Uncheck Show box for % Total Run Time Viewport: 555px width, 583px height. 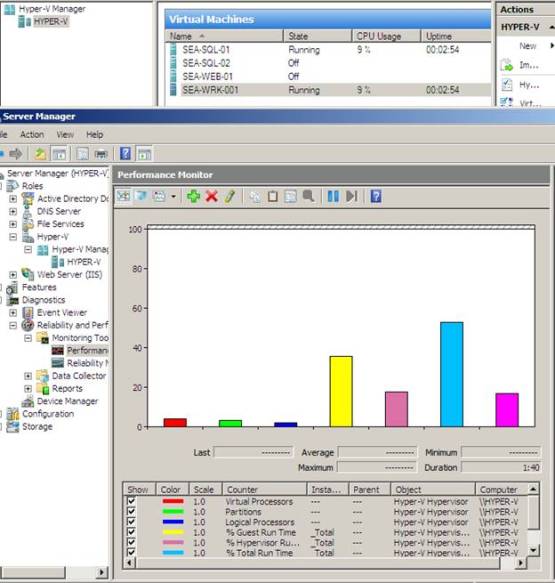click(x=131, y=553)
